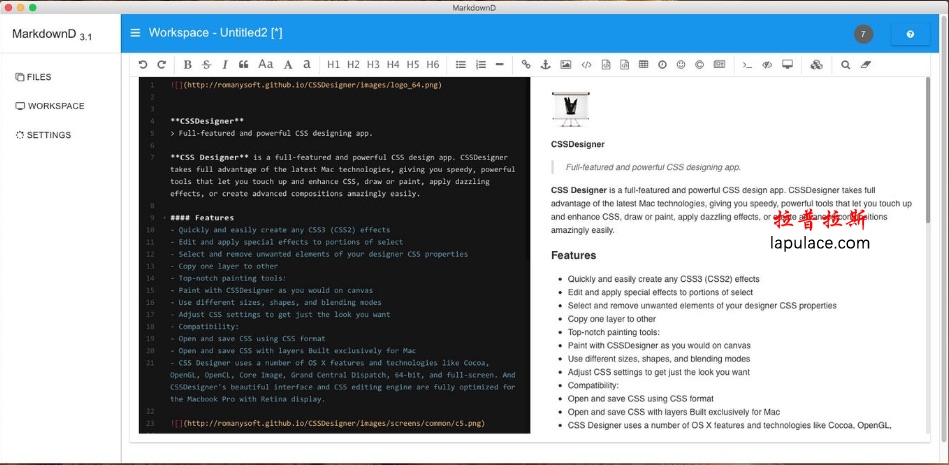The image size is (949, 465).
Task: Click the Undo arrow in the toolbar
Action: point(143,64)
